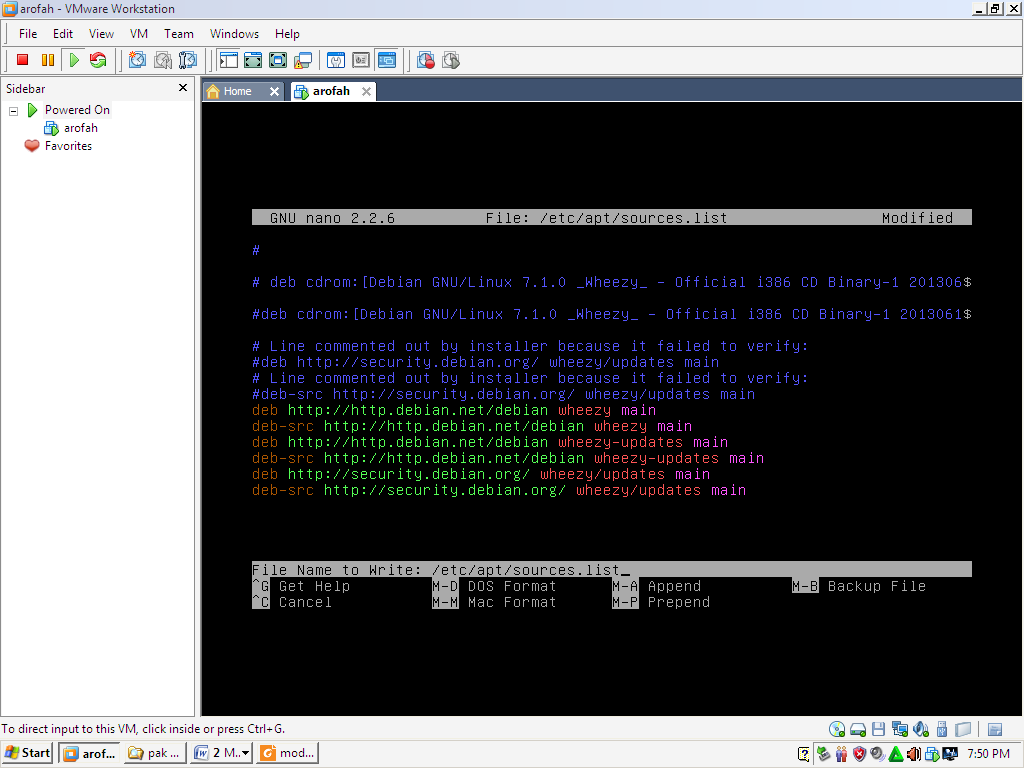Enter full screen mode

click(255, 60)
